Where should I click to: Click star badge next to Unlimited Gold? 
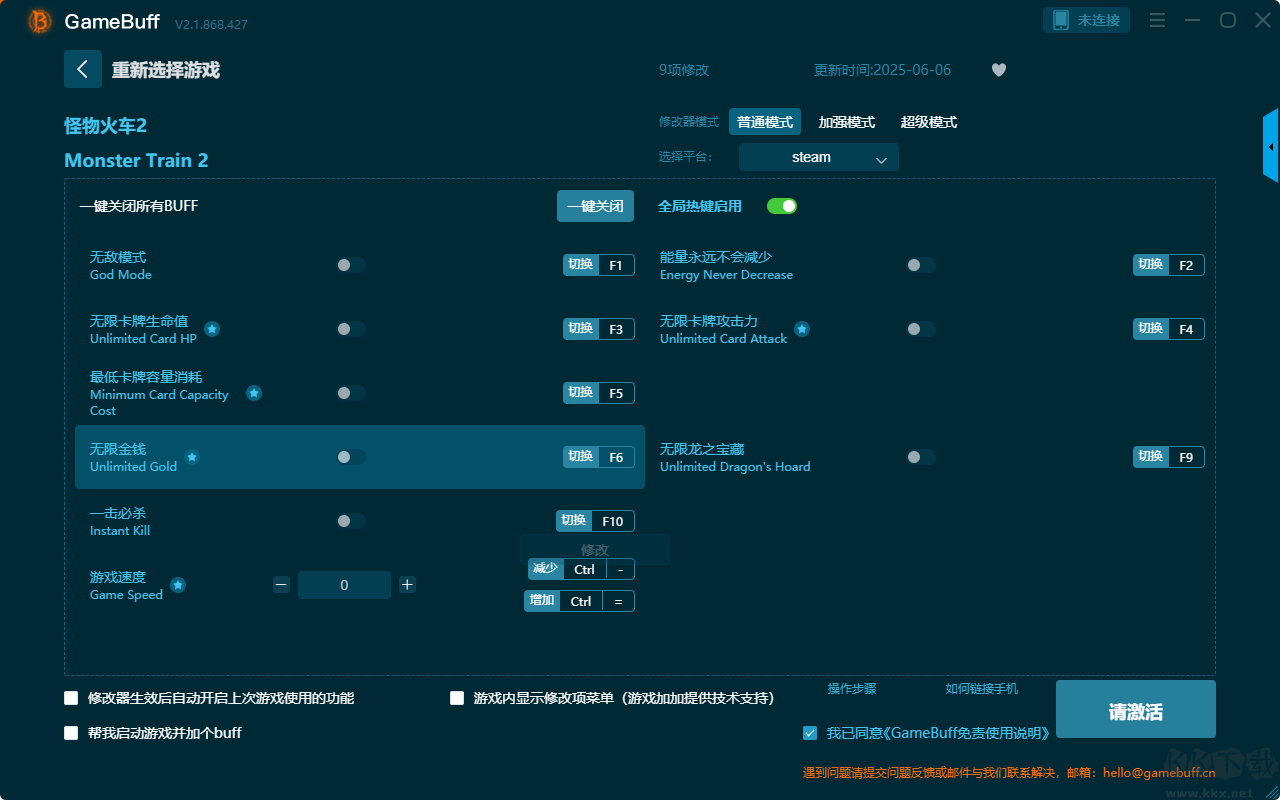192,457
